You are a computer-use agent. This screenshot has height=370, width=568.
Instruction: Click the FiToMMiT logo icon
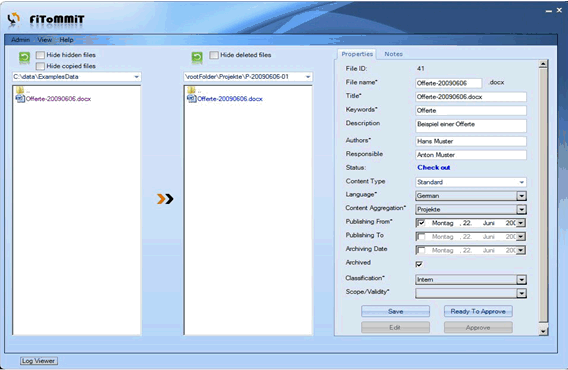click(13, 19)
